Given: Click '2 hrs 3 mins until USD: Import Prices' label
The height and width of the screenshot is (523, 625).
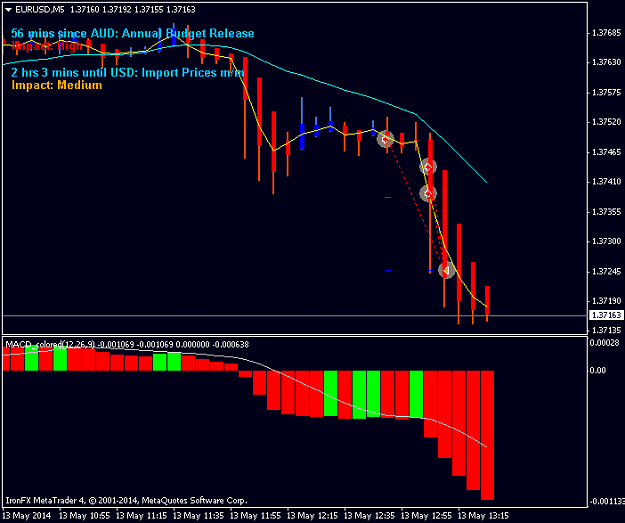Looking at the screenshot, I should point(128,73).
